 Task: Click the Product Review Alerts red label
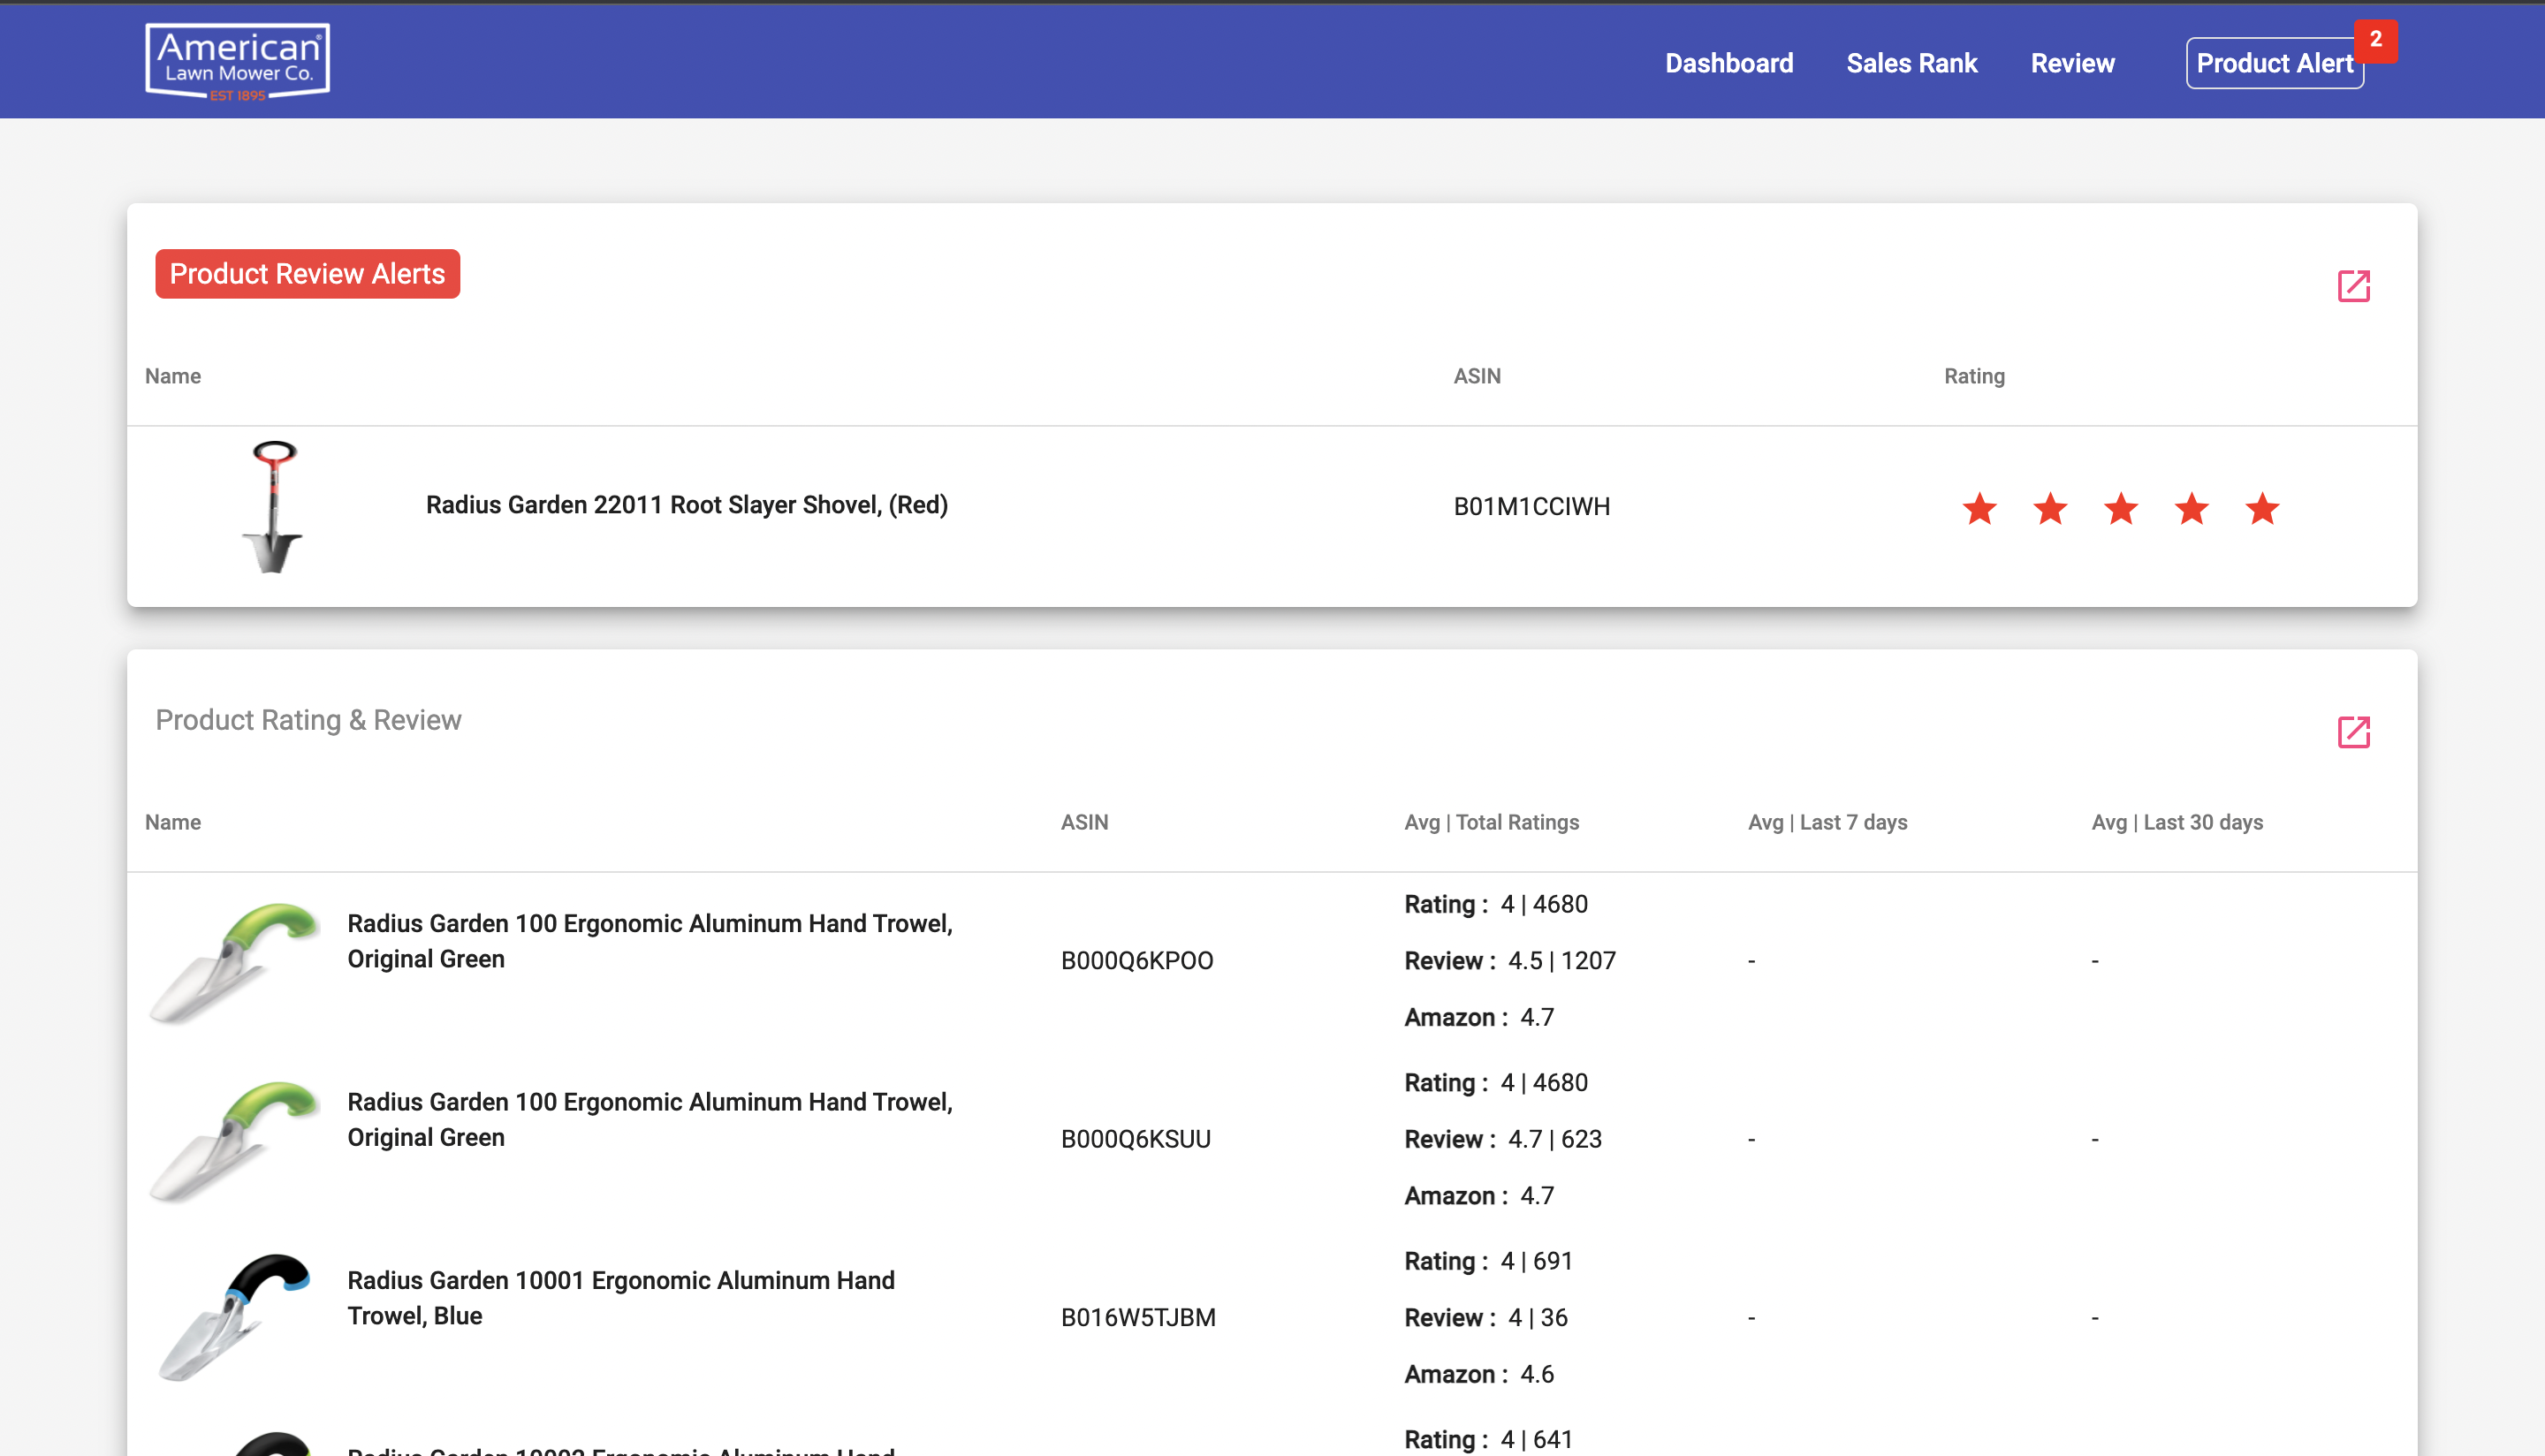tap(308, 274)
